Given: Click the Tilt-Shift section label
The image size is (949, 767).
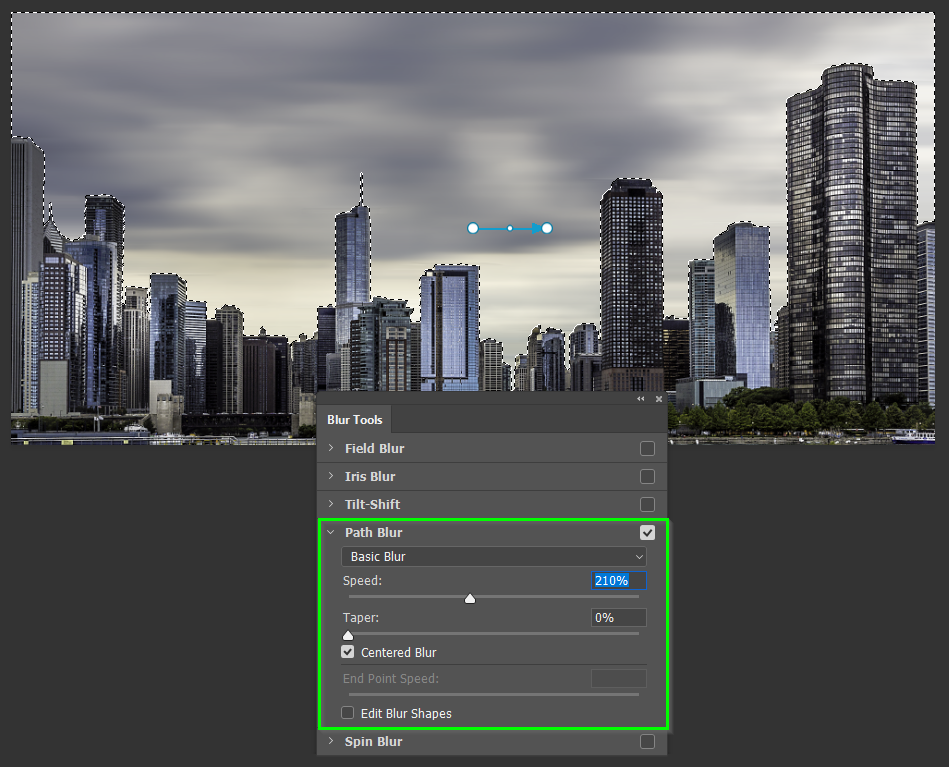Looking at the screenshot, I should pos(372,504).
